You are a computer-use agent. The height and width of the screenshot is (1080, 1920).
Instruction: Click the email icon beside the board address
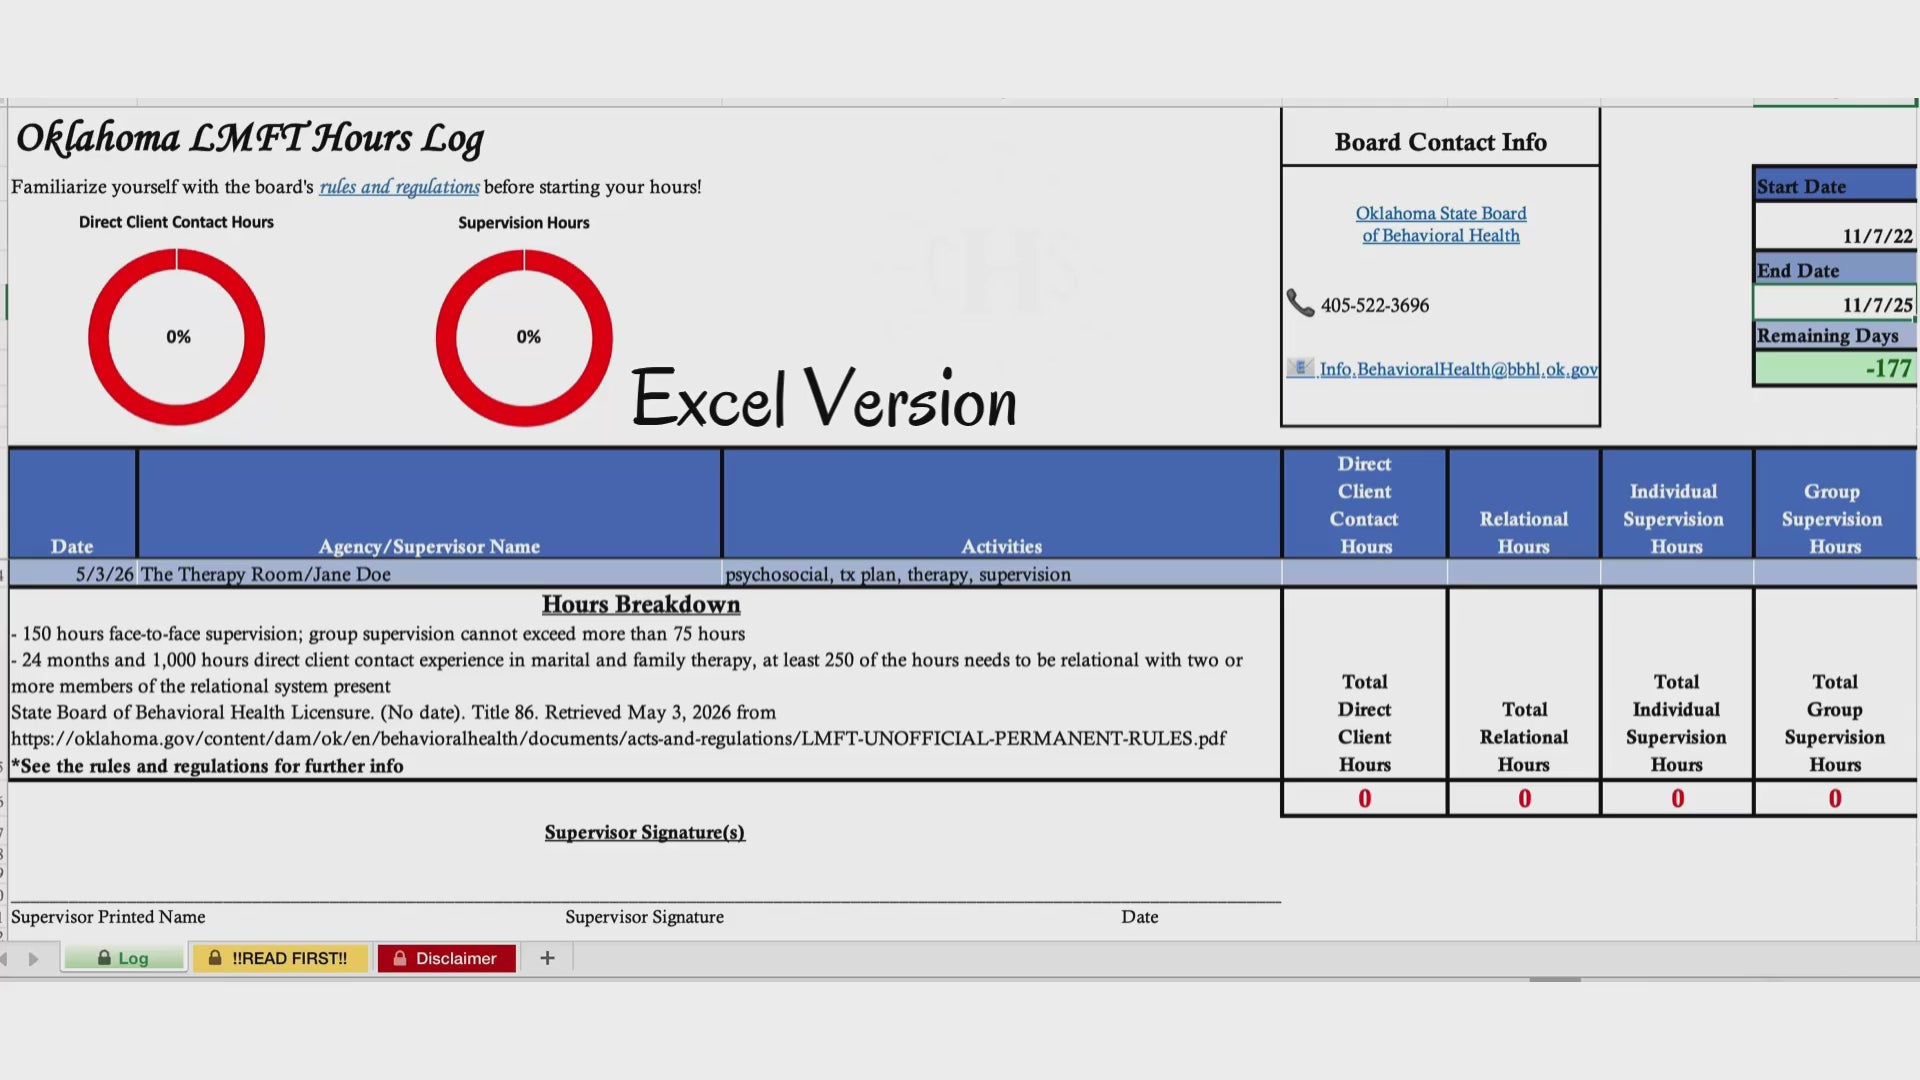[x=1300, y=368]
